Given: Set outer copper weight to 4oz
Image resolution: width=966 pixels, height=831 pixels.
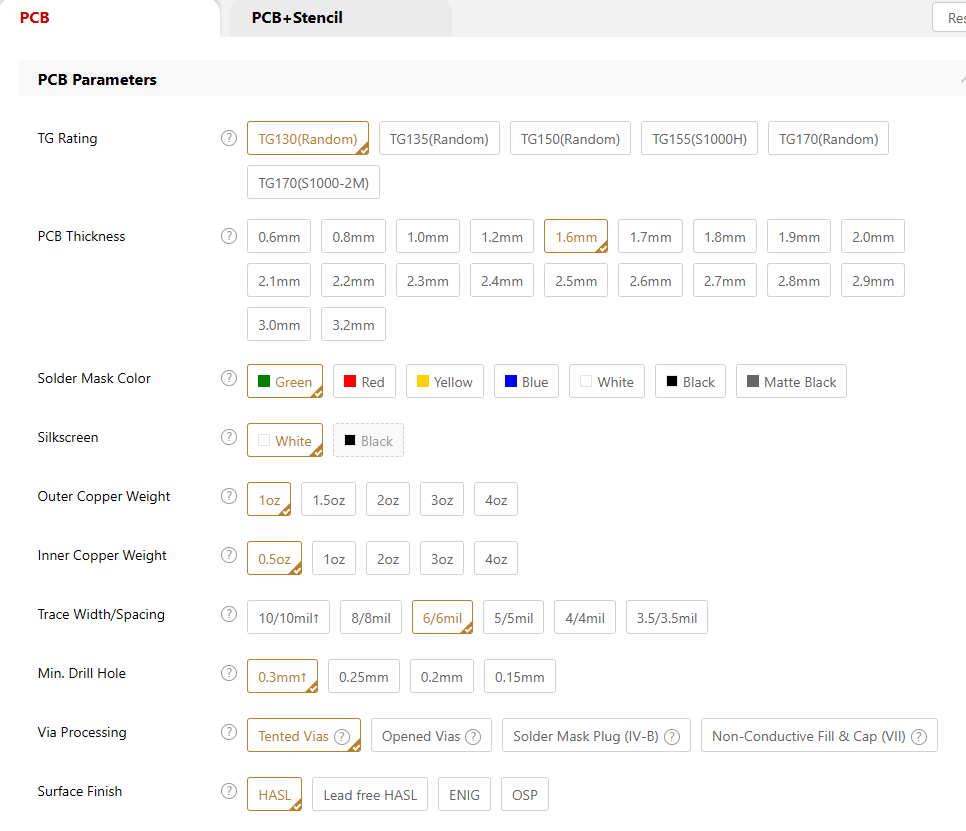Looking at the screenshot, I should pos(496,499).
